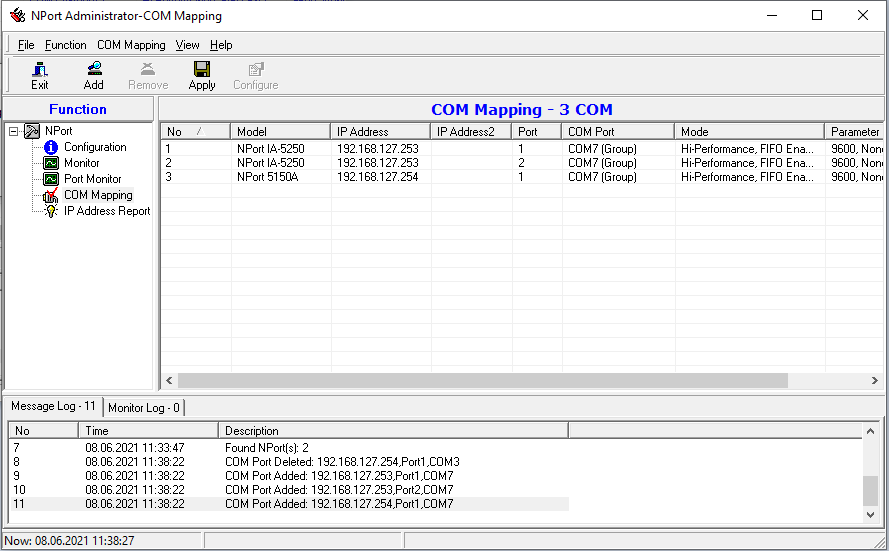
Task: Open the File menu
Action: point(26,45)
